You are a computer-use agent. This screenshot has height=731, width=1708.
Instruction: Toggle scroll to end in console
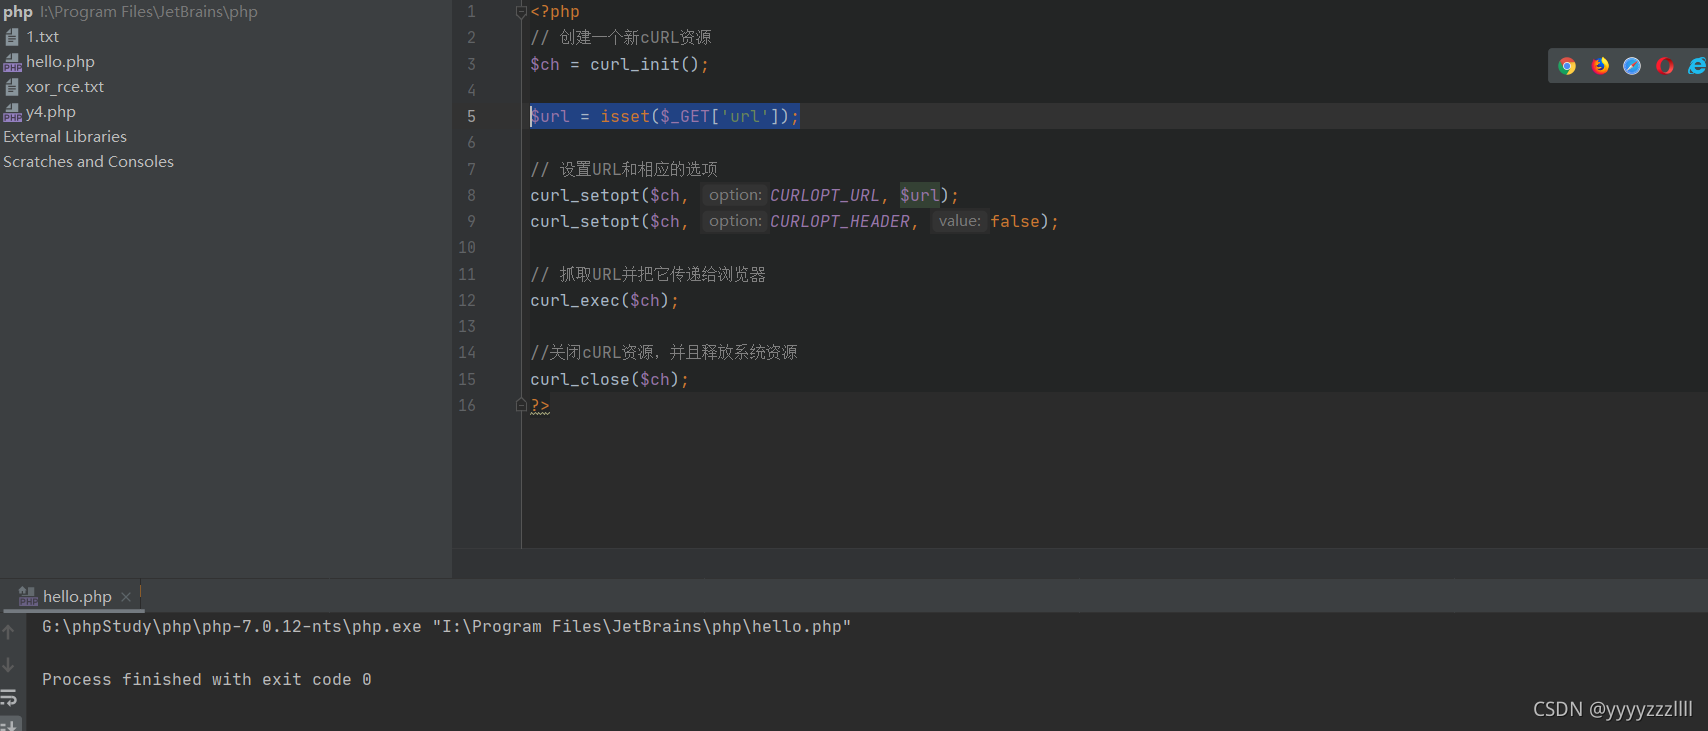tap(9, 724)
